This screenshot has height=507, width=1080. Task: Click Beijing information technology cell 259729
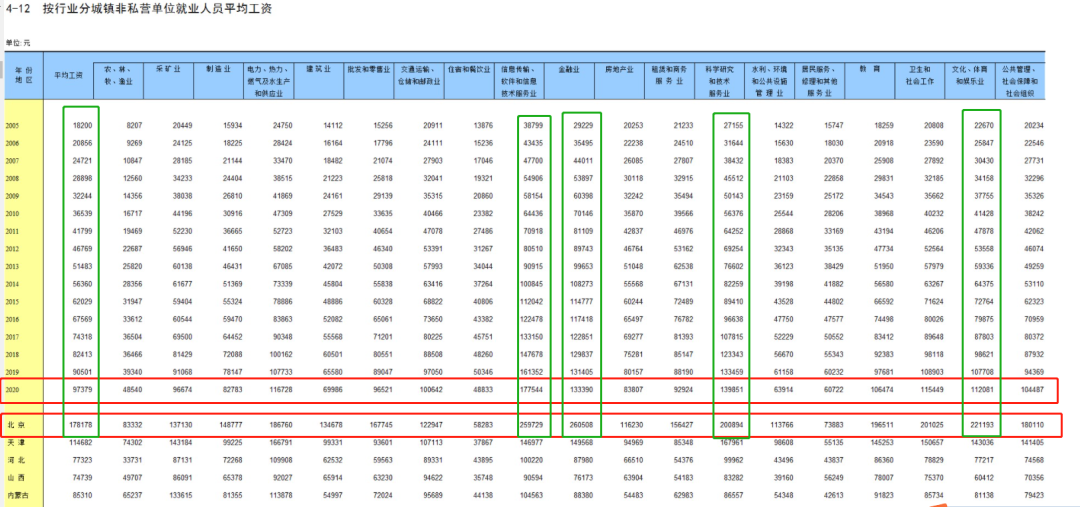click(x=530, y=426)
